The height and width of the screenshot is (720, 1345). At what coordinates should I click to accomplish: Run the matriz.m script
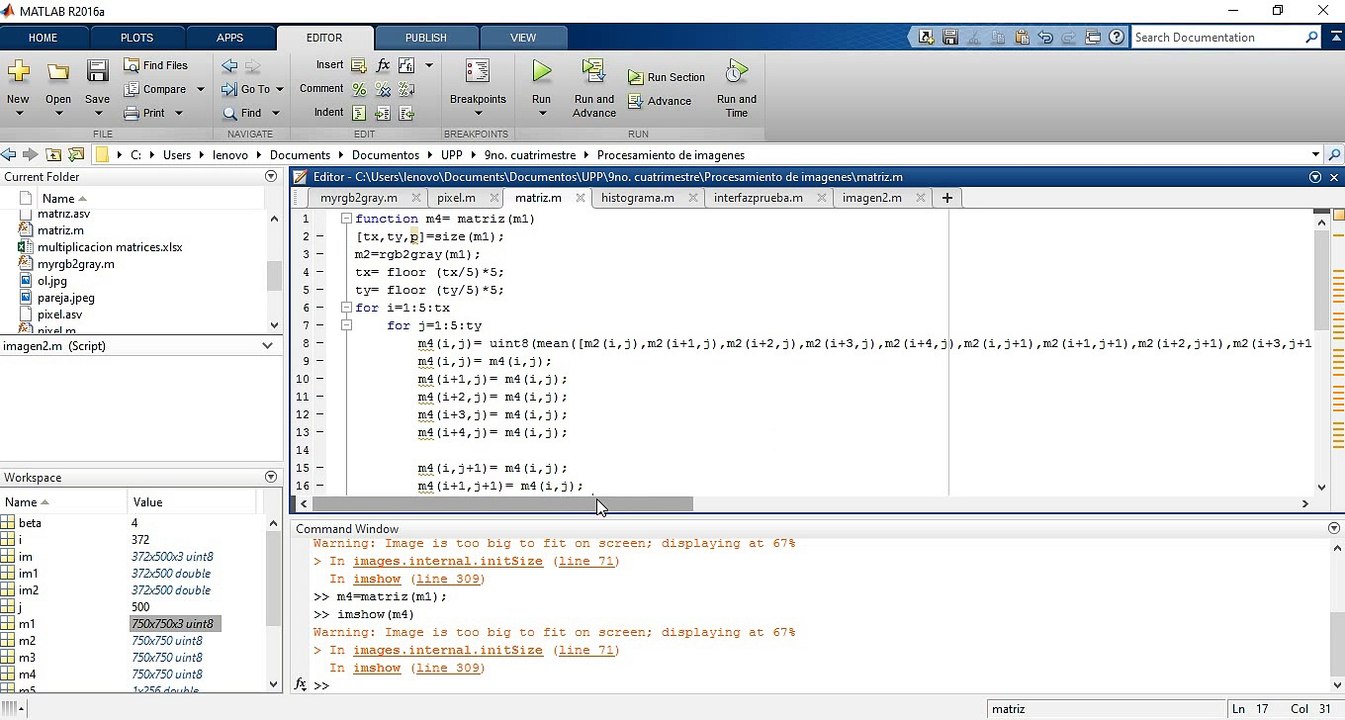click(541, 71)
